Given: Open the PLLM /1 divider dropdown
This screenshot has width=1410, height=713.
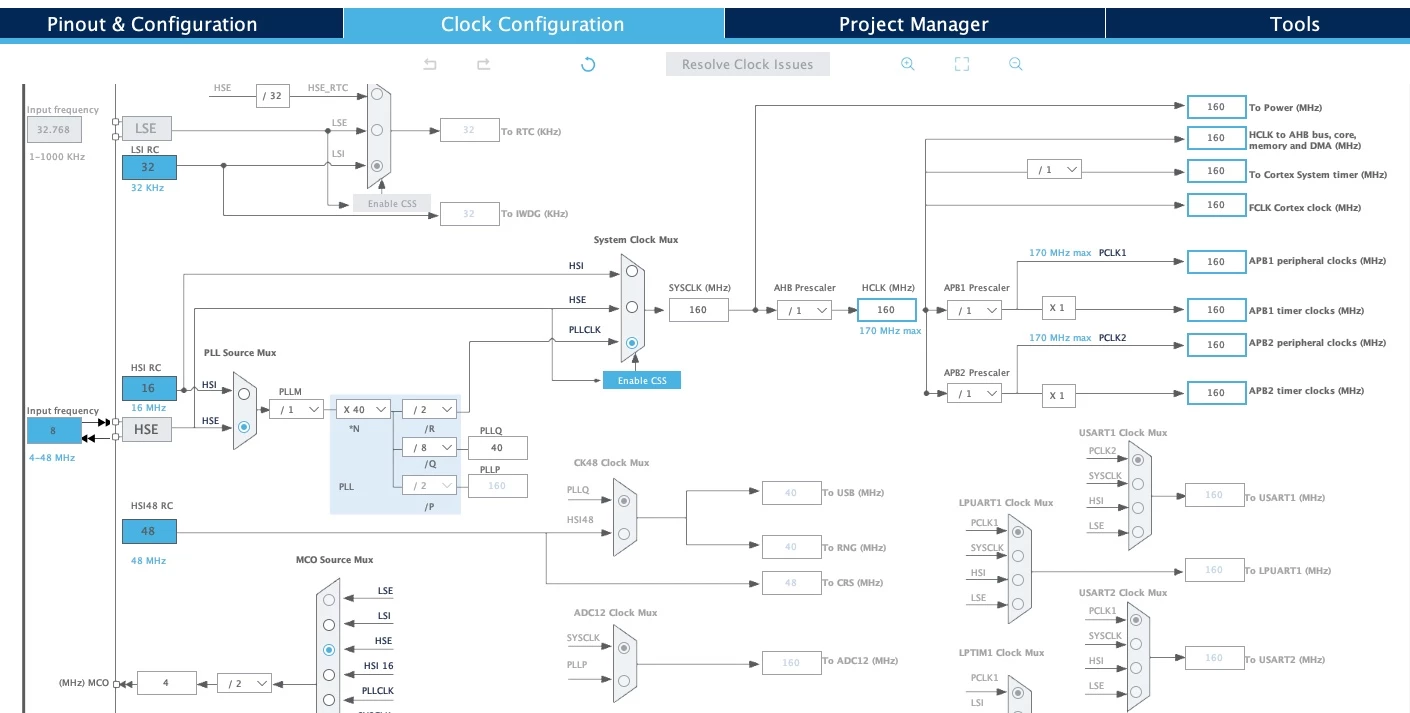Looking at the screenshot, I should [x=297, y=409].
